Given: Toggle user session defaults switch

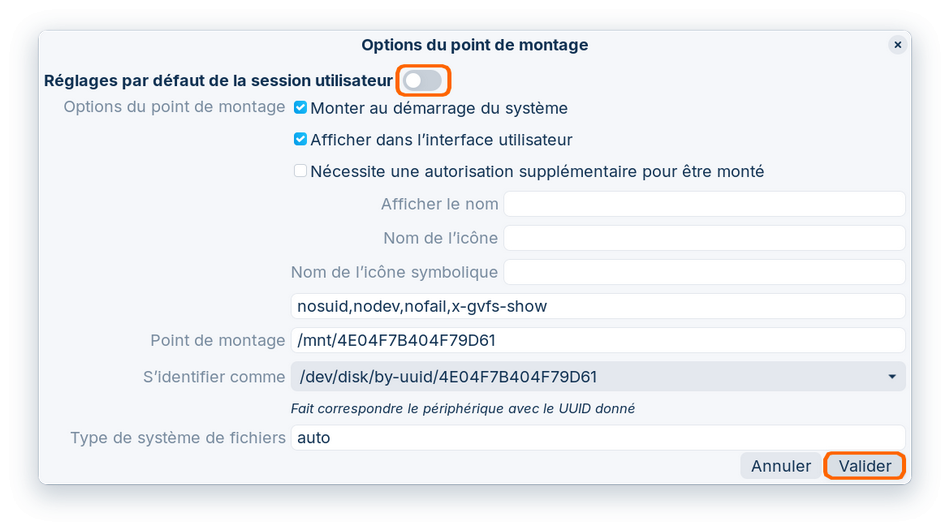Looking at the screenshot, I should (x=422, y=80).
